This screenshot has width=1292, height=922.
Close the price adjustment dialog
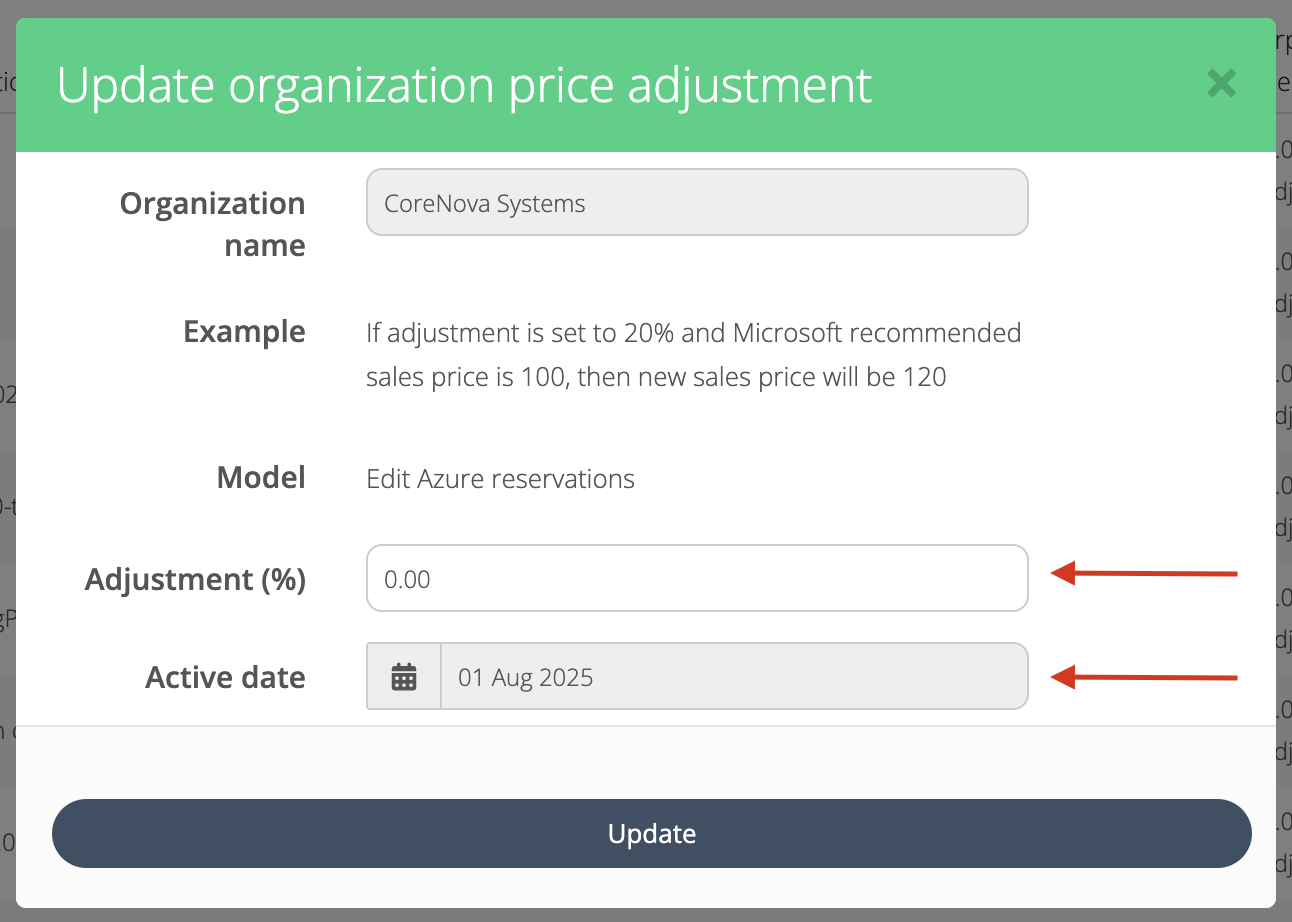pyautogui.click(x=1221, y=83)
